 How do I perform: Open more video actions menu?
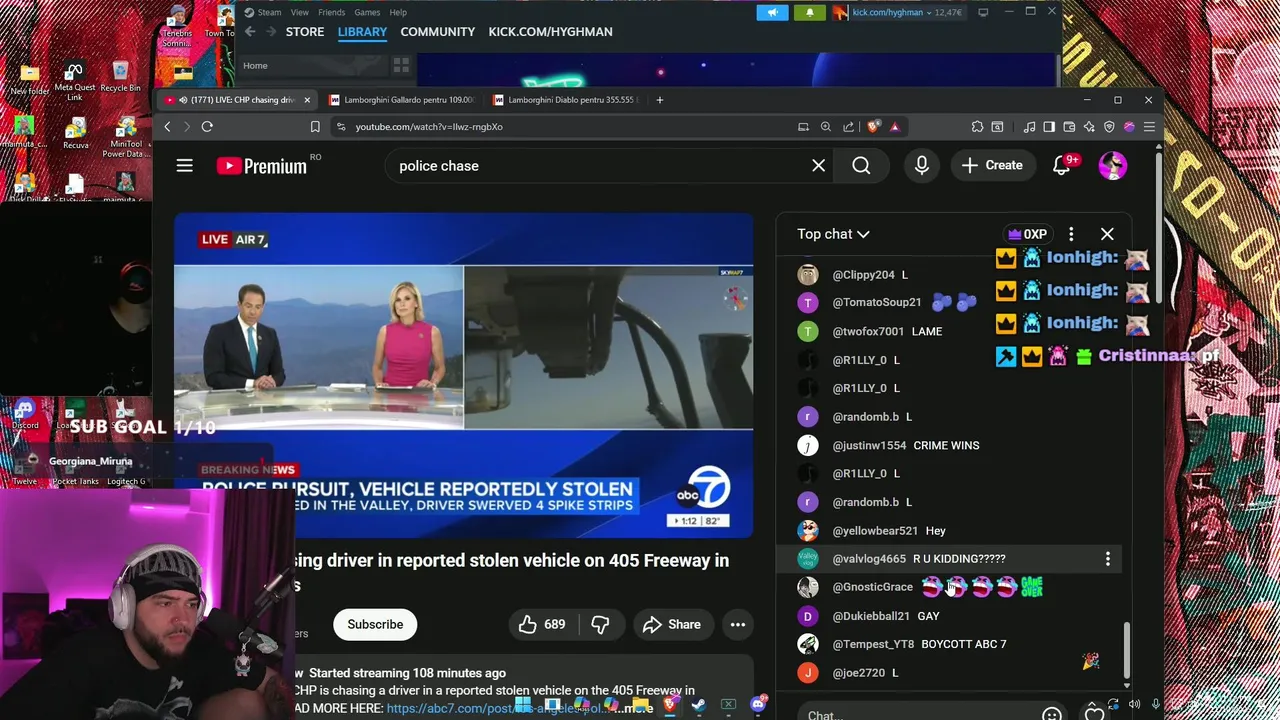[738, 624]
